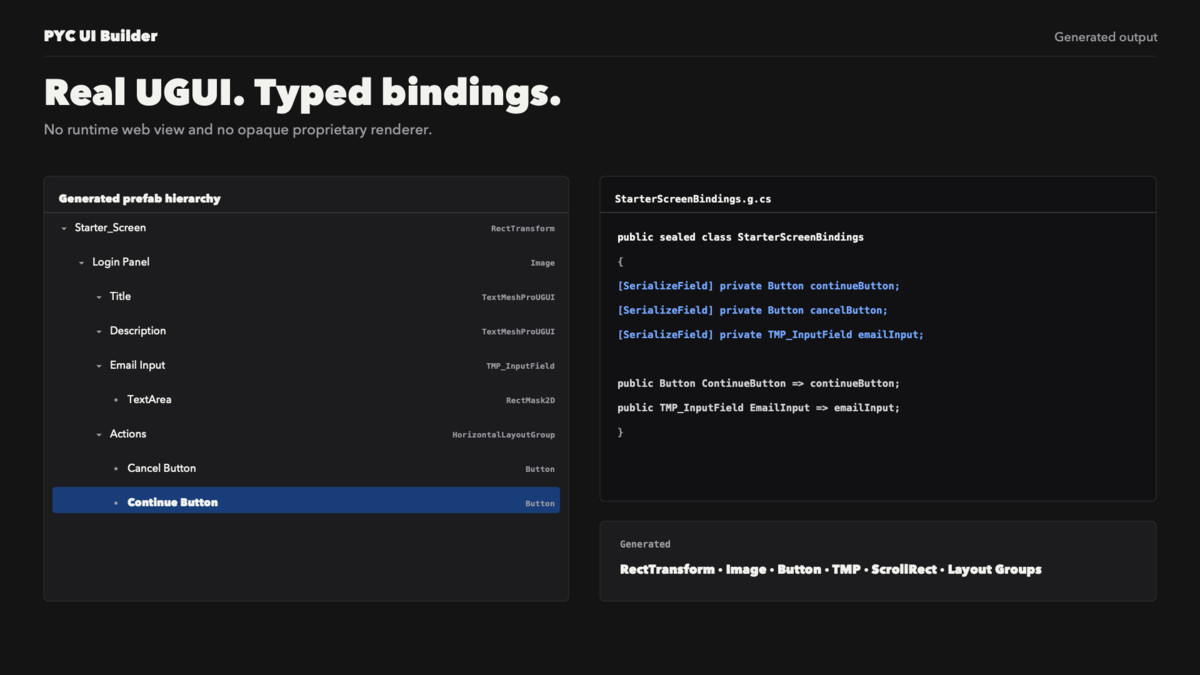
Task: Collapse the Login Panel node arrow
Action: [82, 263]
